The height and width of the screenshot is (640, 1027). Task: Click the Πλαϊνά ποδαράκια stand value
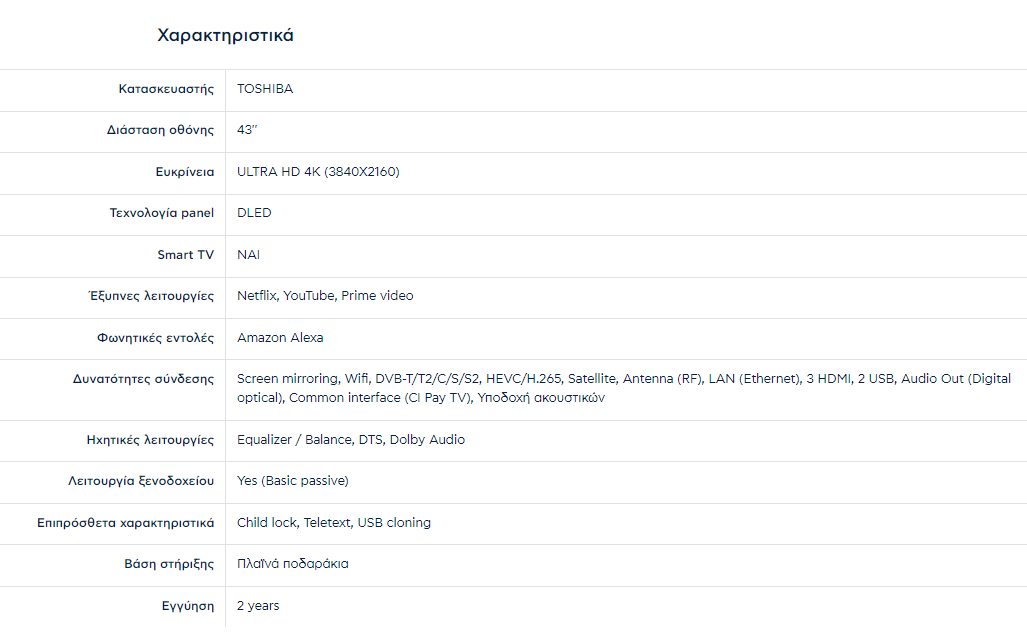pos(292,564)
